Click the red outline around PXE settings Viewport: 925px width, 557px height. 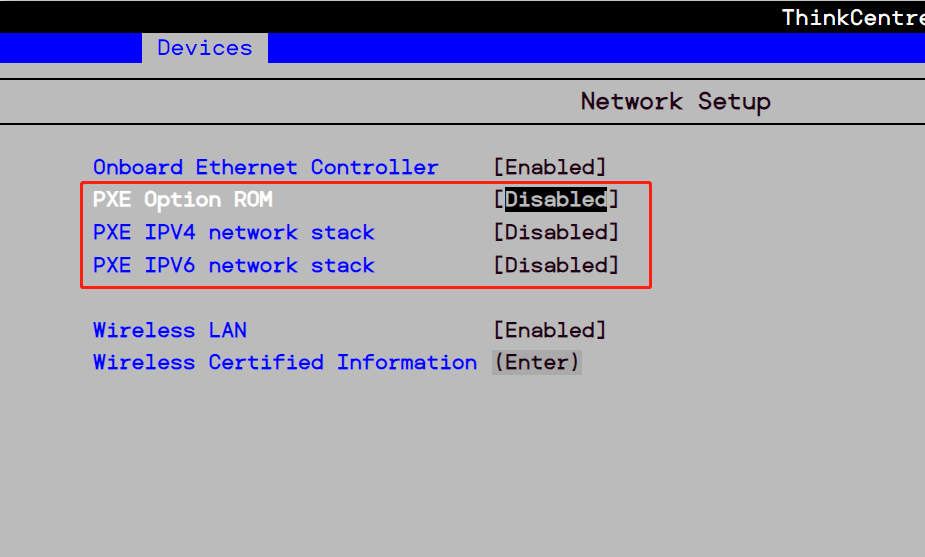click(651, 235)
